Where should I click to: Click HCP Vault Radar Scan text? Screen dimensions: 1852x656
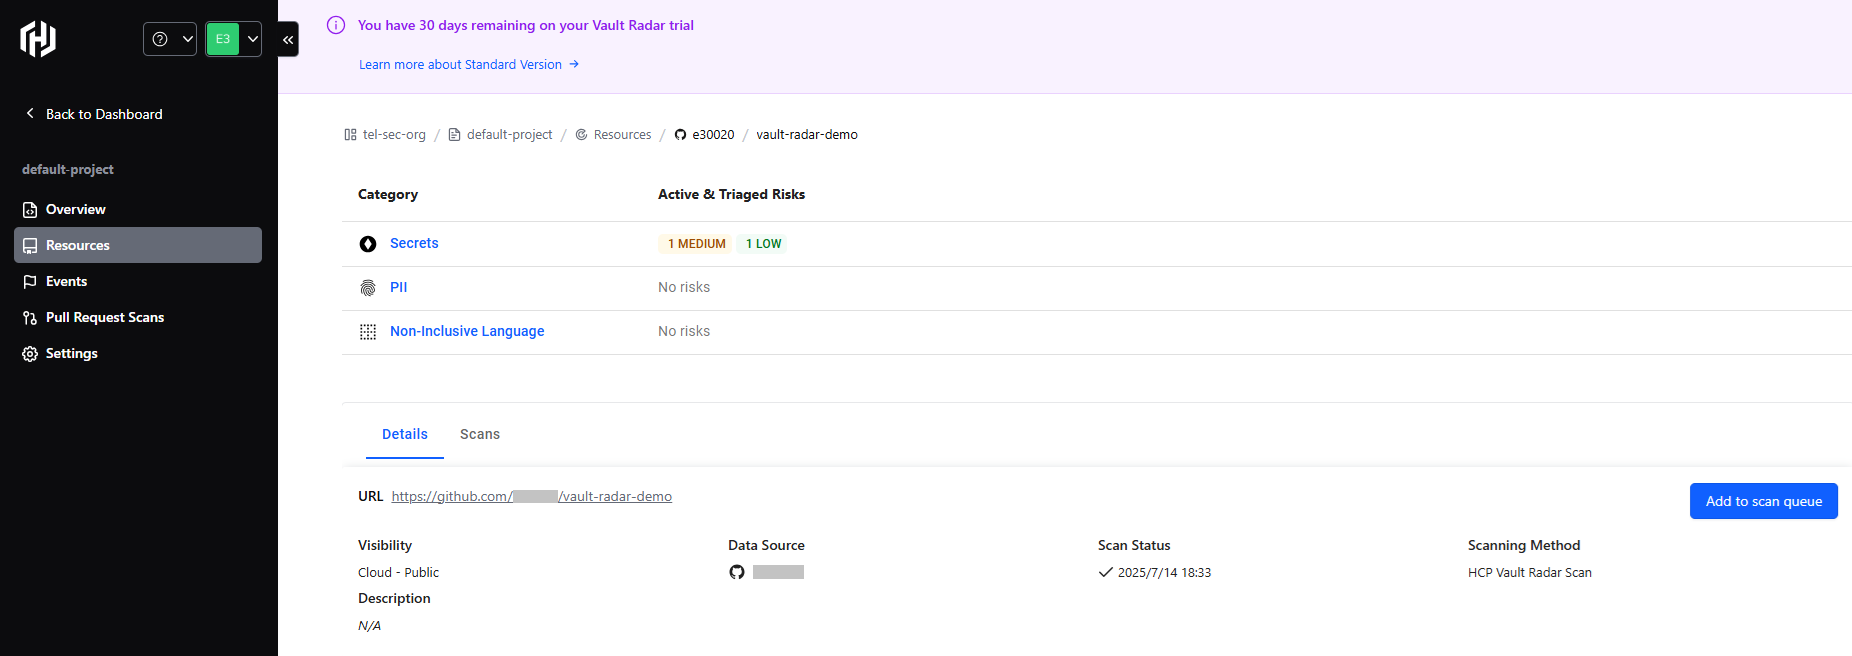tap(1530, 573)
